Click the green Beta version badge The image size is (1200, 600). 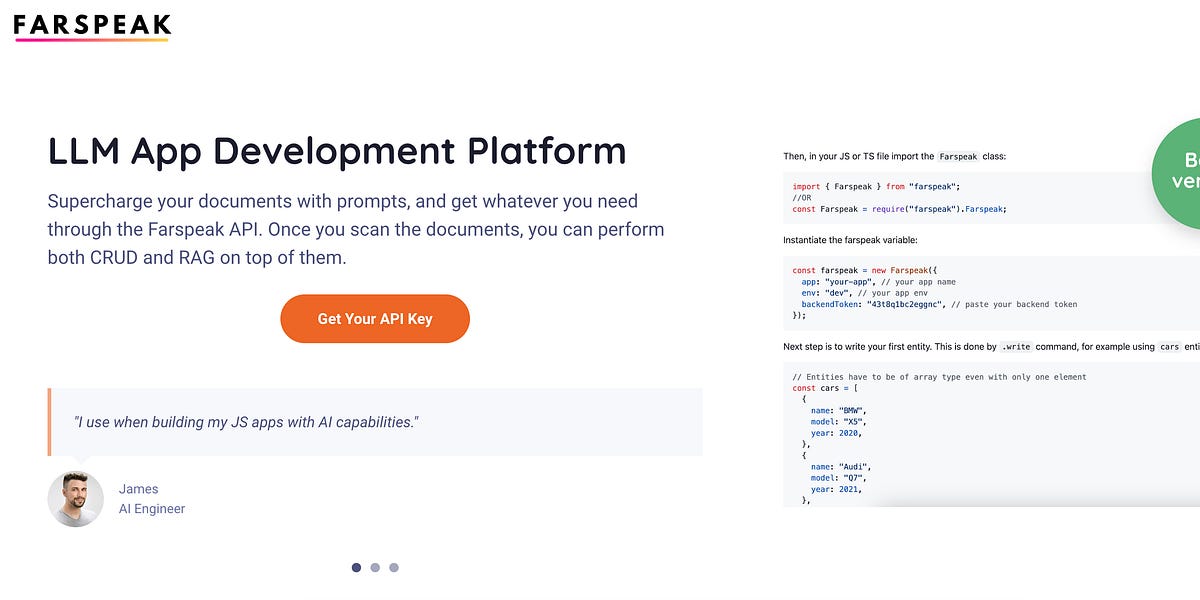1185,170
